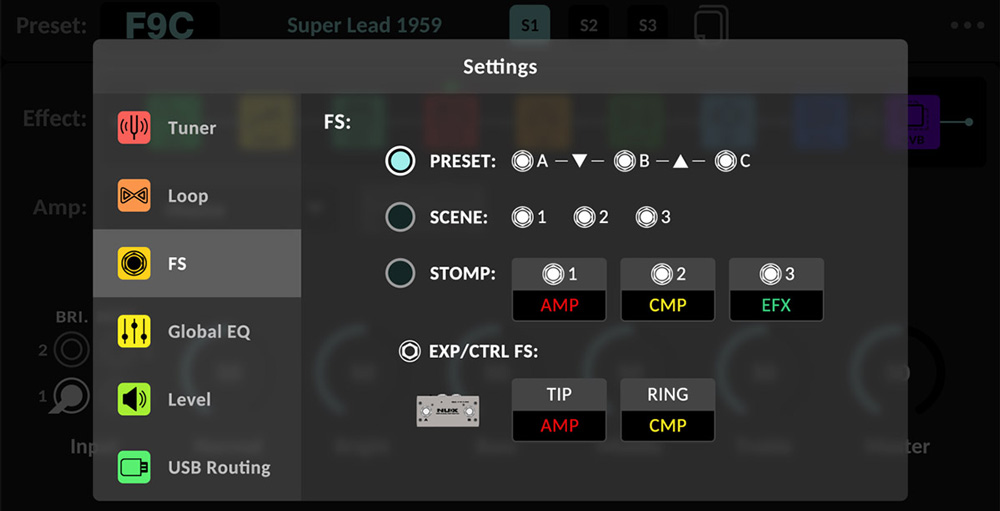The width and height of the screenshot is (1000, 511).
Task: Click the green Level speaker icon
Action: 134,400
